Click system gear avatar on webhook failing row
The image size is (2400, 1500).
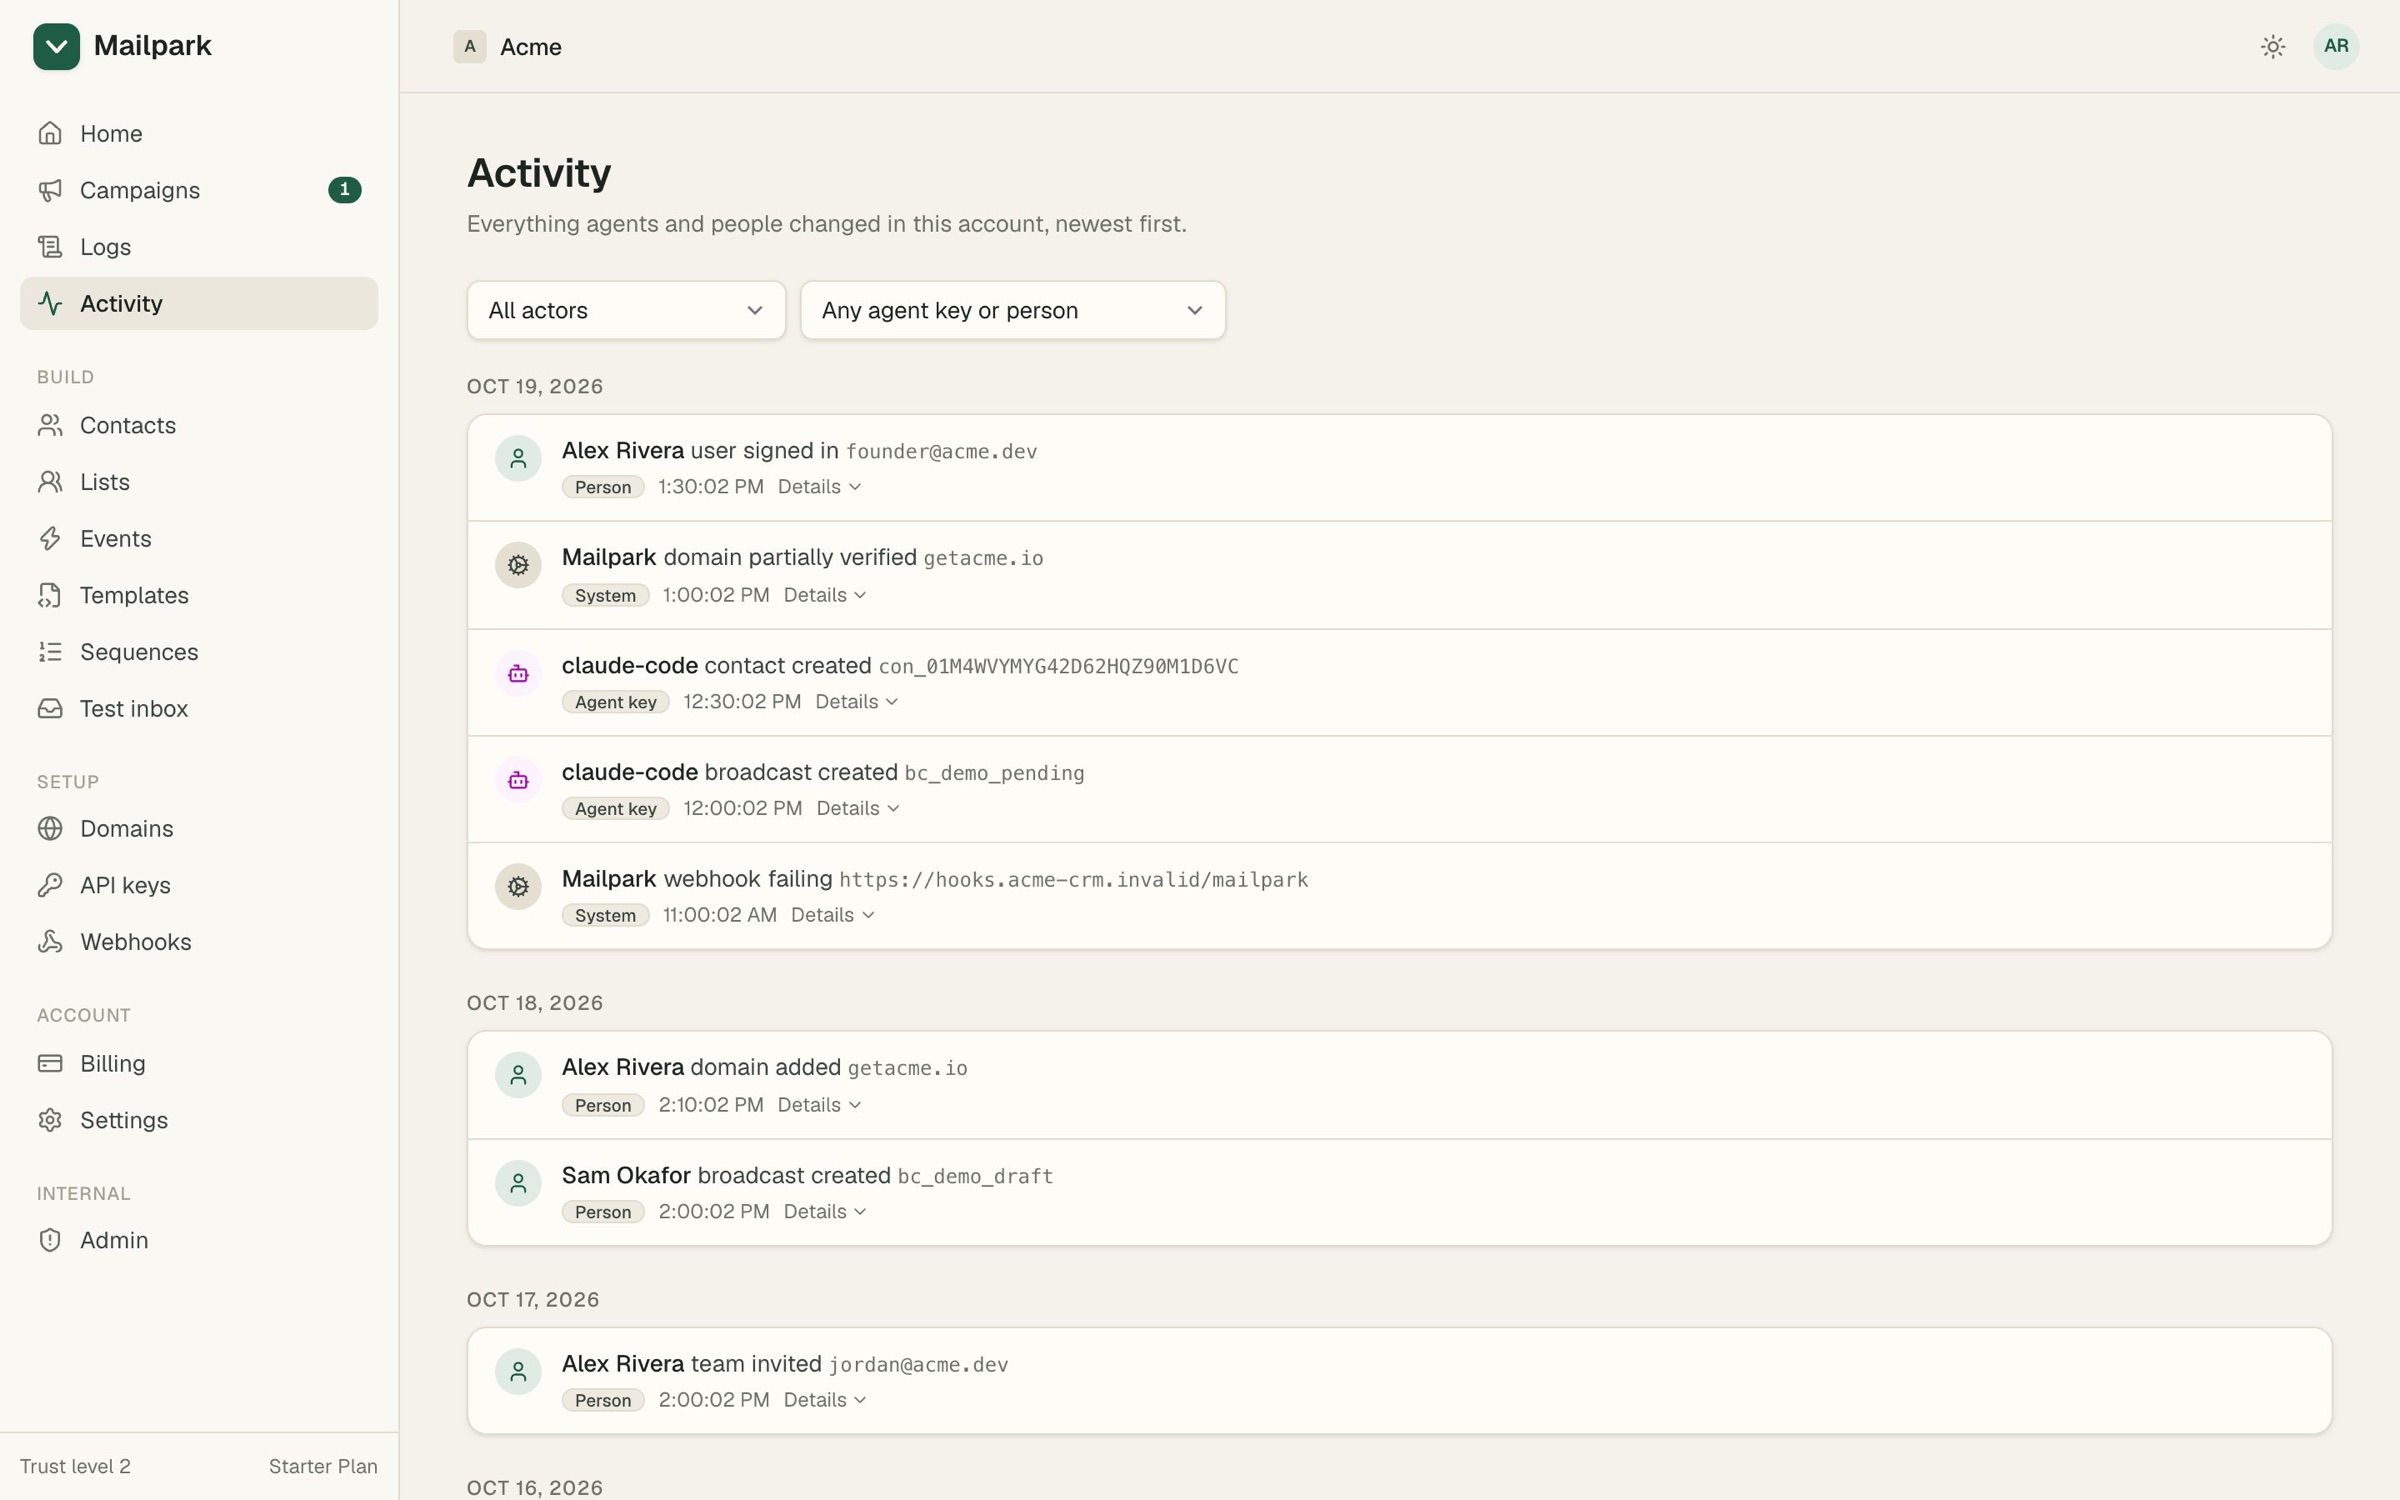point(518,886)
